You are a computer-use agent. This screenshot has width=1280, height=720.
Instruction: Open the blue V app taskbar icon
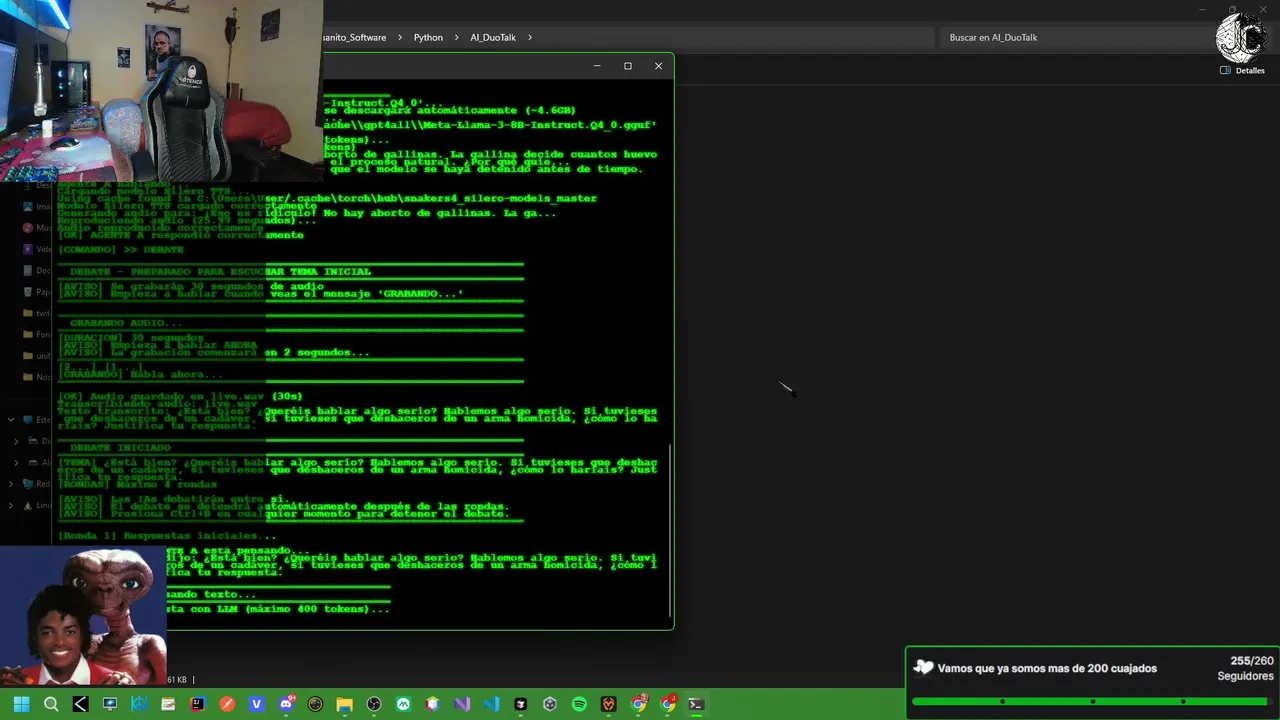pos(256,704)
